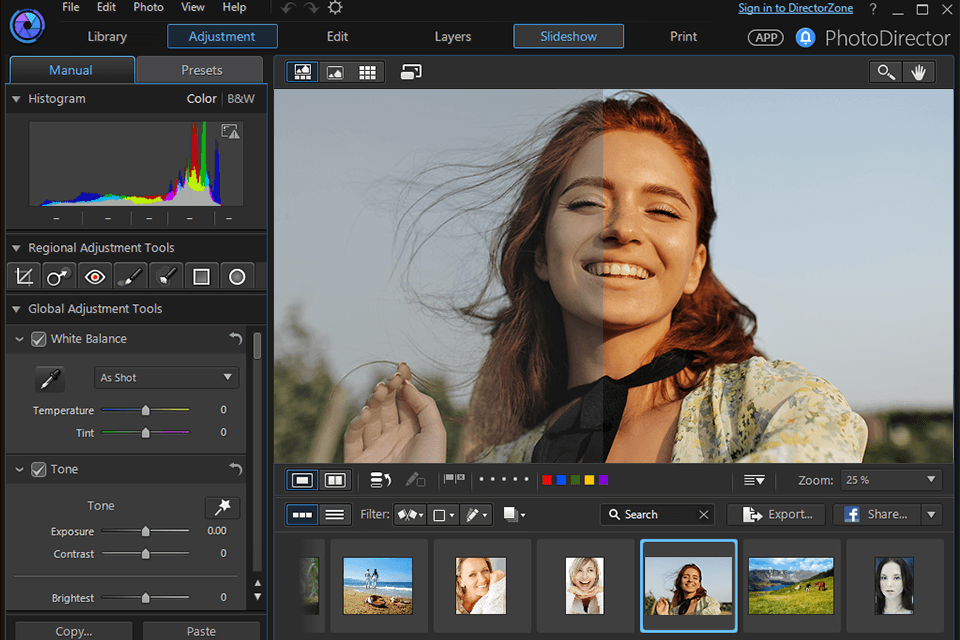Collapse the Regional Adjustment Tools section
The height and width of the screenshot is (640, 960).
17,248
